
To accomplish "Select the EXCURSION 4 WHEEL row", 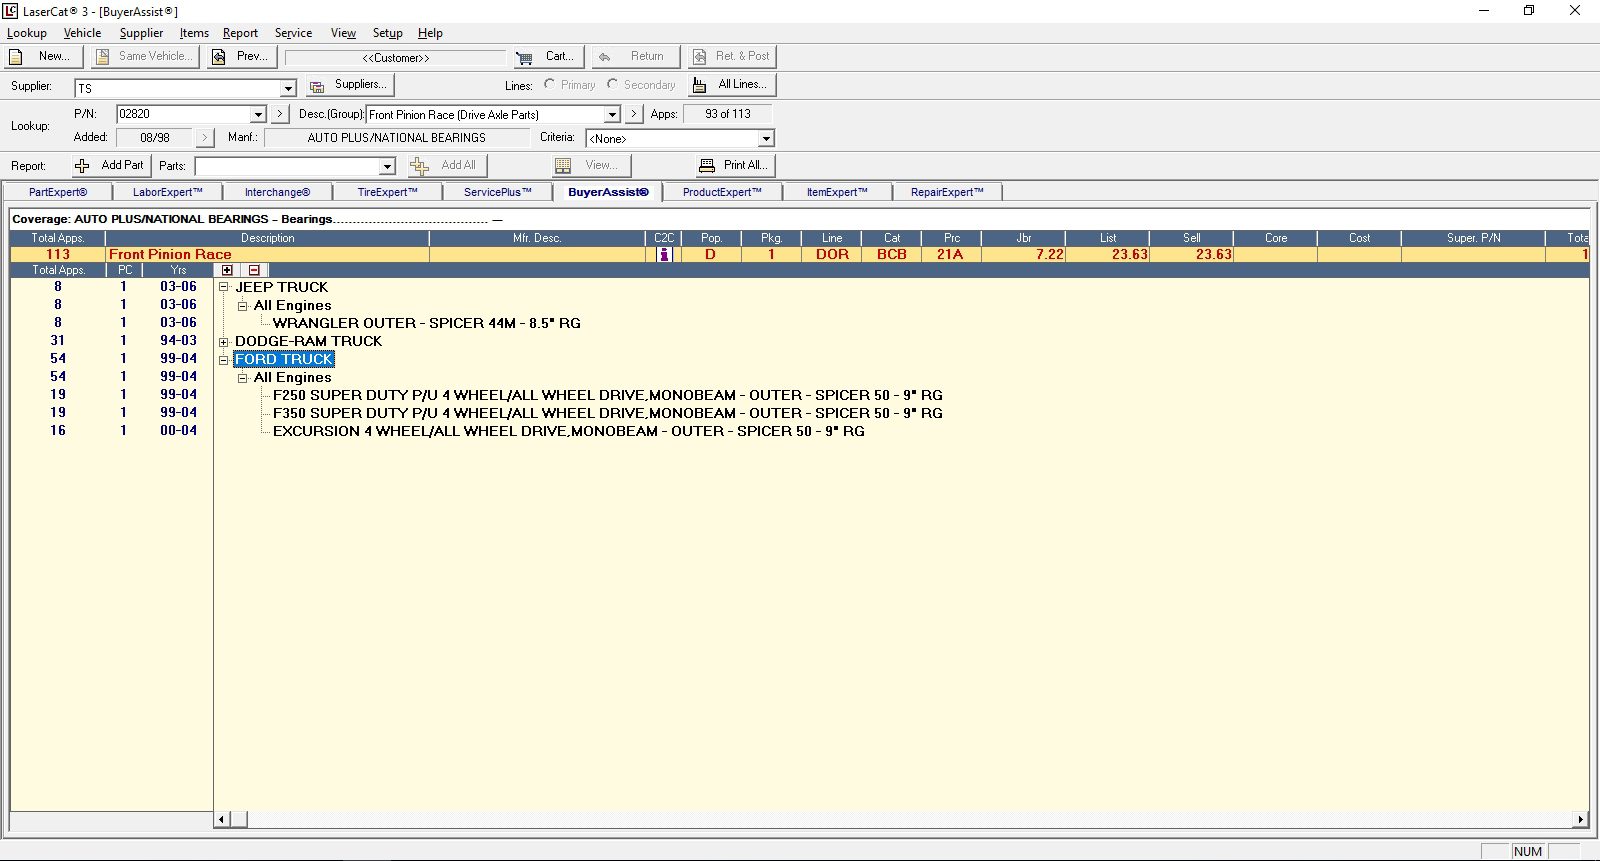I will coord(569,431).
